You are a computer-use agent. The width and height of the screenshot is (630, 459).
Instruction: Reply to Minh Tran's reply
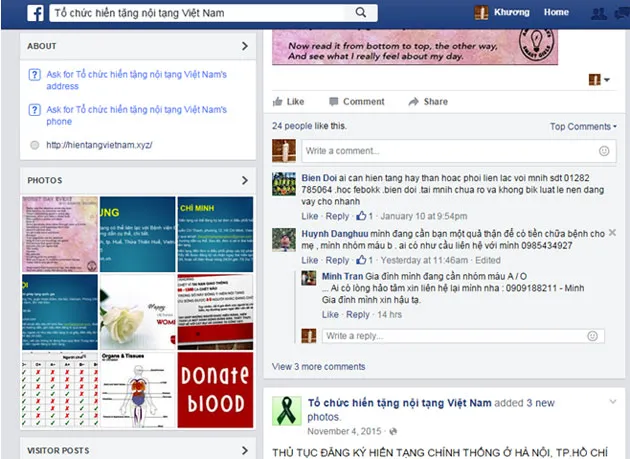[x=358, y=315]
